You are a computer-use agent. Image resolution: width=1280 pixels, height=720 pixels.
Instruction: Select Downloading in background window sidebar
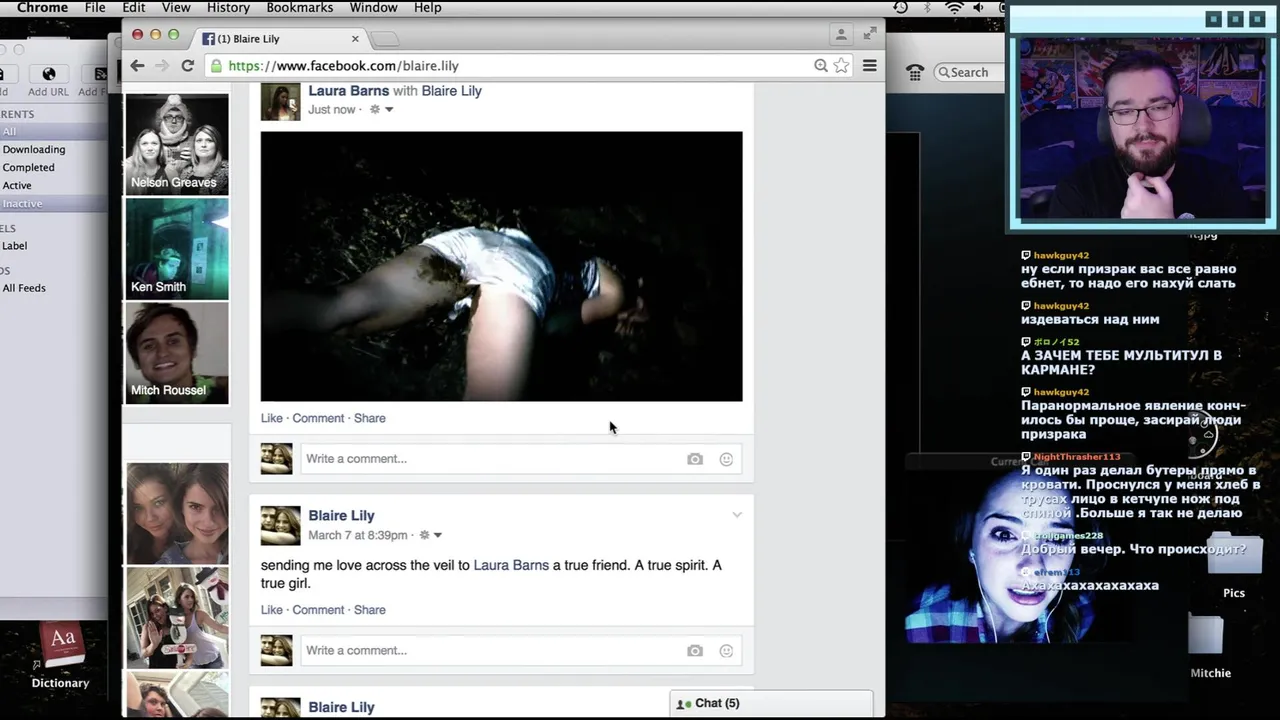[x=34, y=150]
